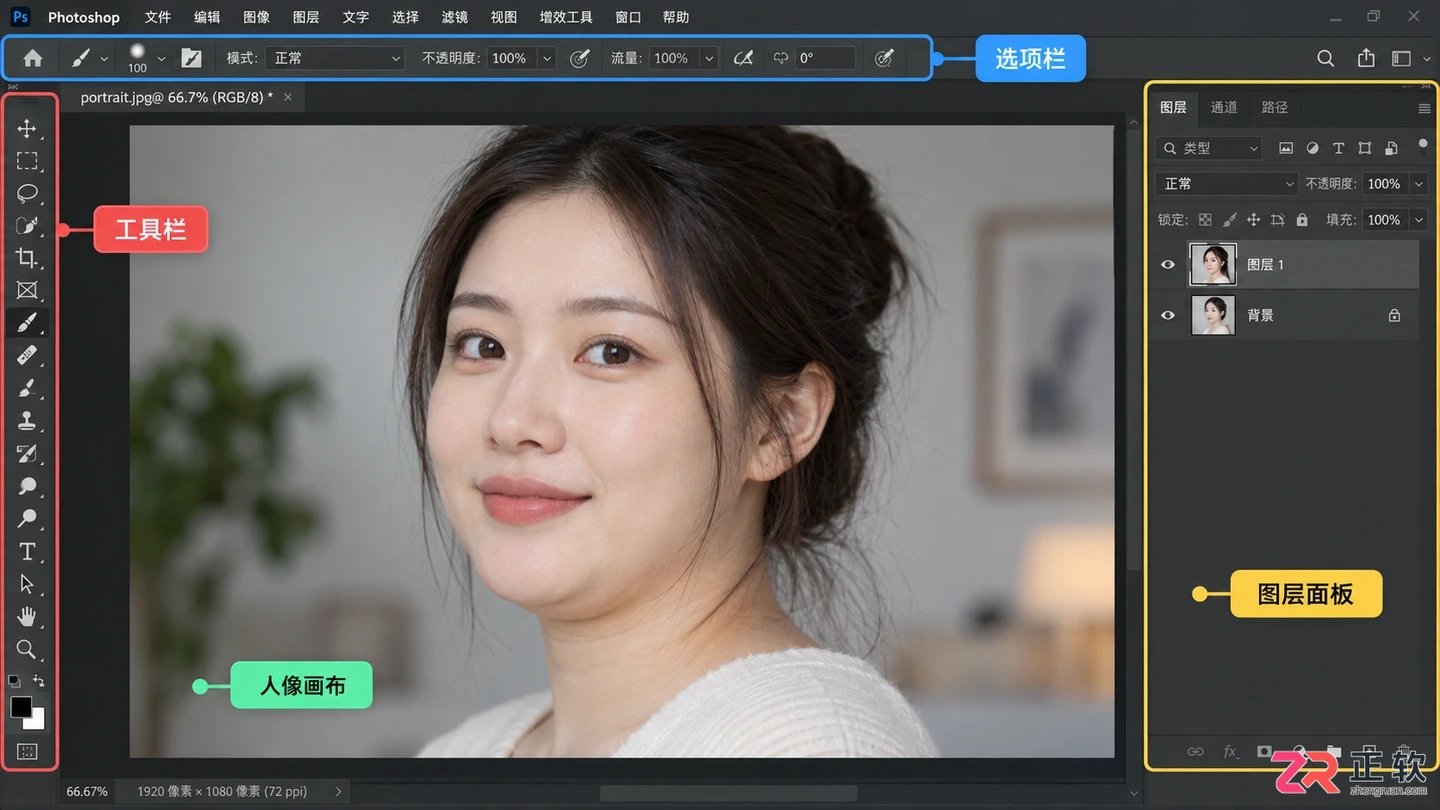Expand the 填充 value arrow
Viewport: 1440px width, 810px height.
point(1419,220)
